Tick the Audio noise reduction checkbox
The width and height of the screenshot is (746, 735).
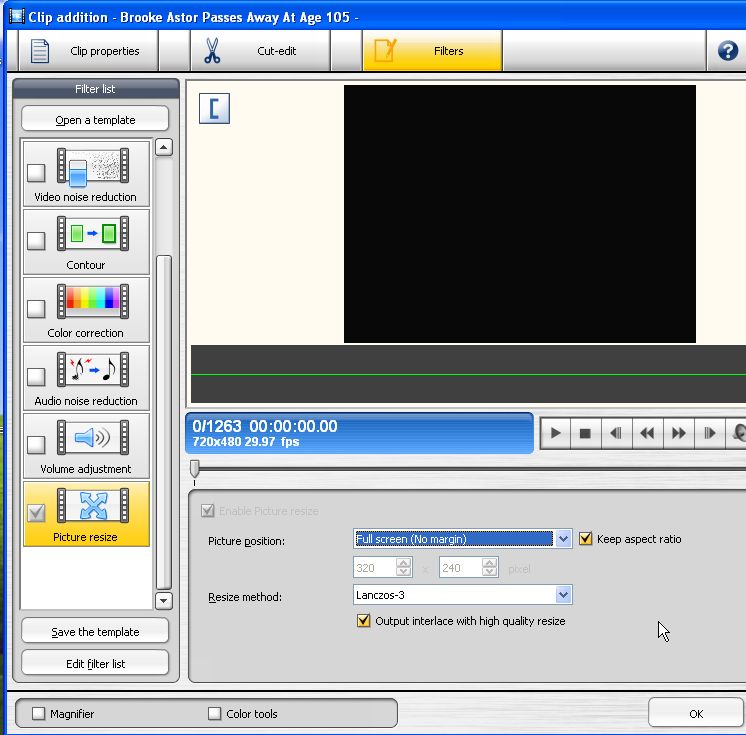tap(36, 377)
